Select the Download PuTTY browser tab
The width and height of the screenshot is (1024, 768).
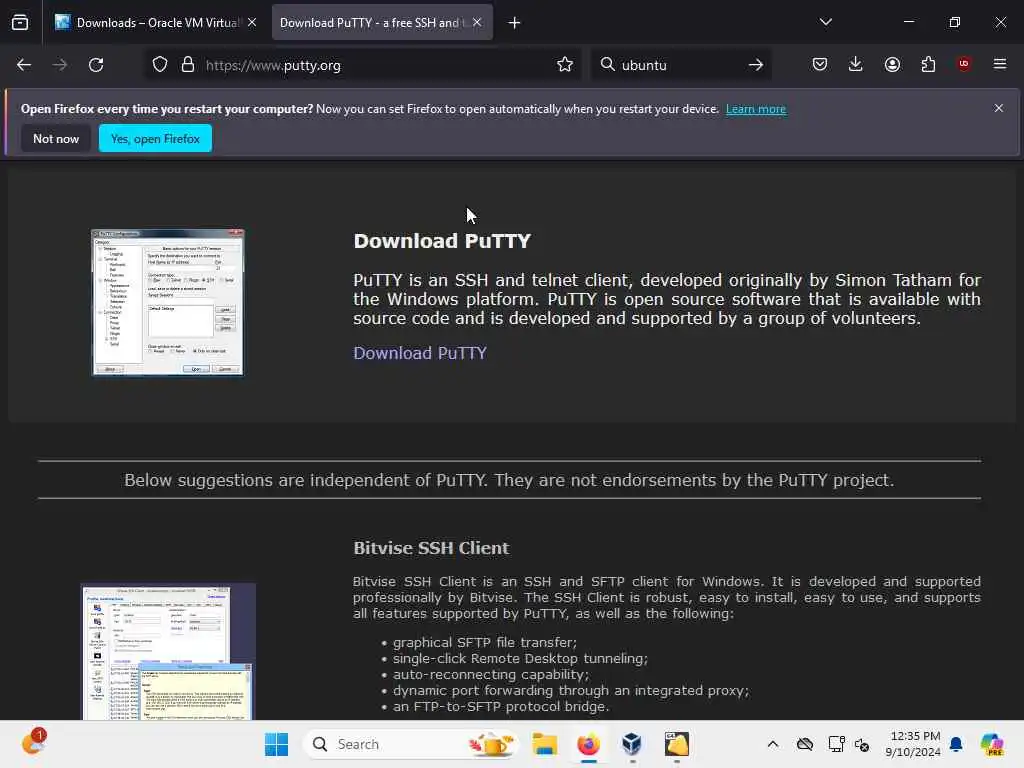[382, 22]
